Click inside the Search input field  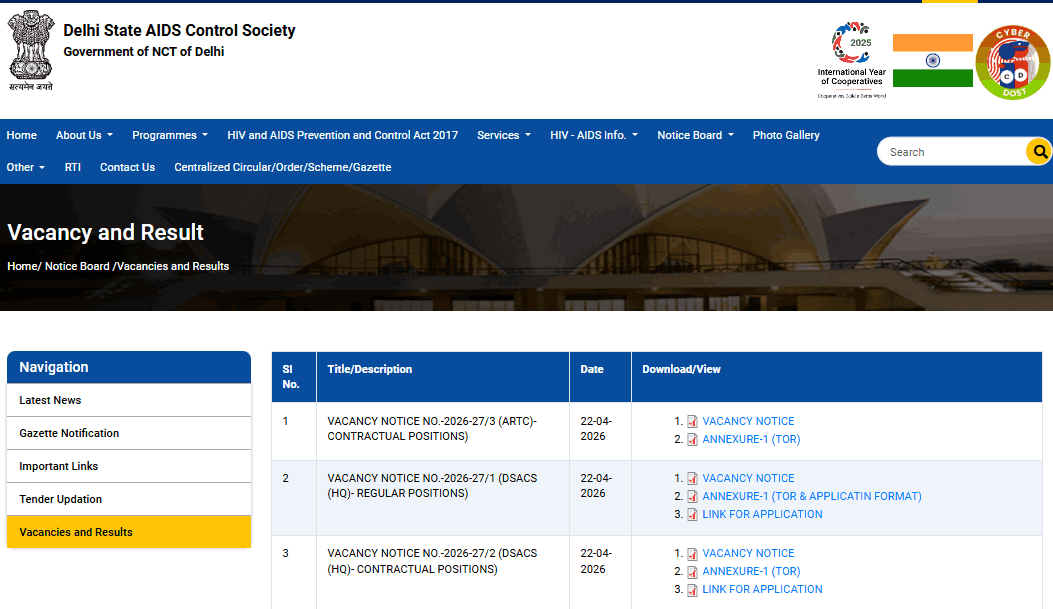pyautogui.click(x=950, y=151)
